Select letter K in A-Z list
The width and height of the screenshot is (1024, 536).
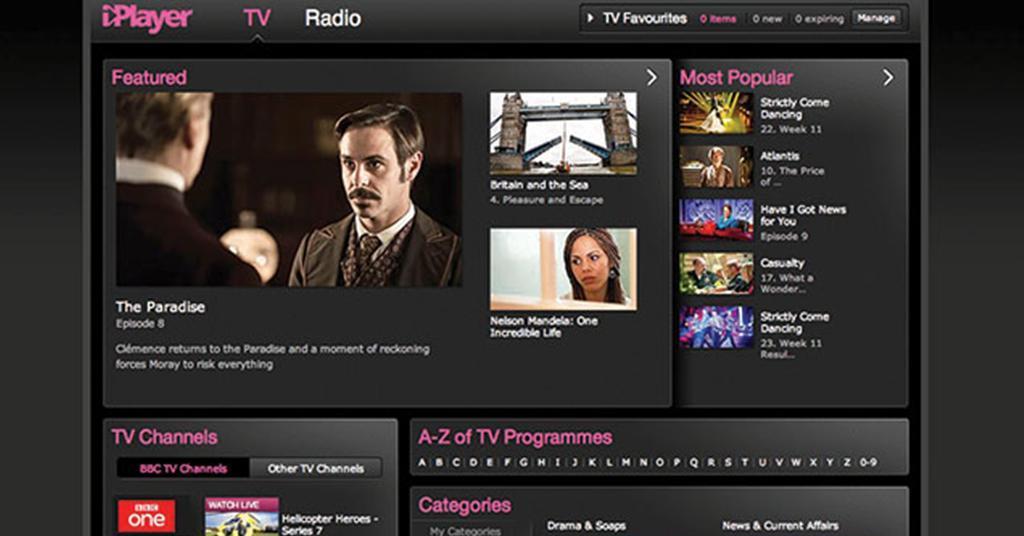coord(592,462)
